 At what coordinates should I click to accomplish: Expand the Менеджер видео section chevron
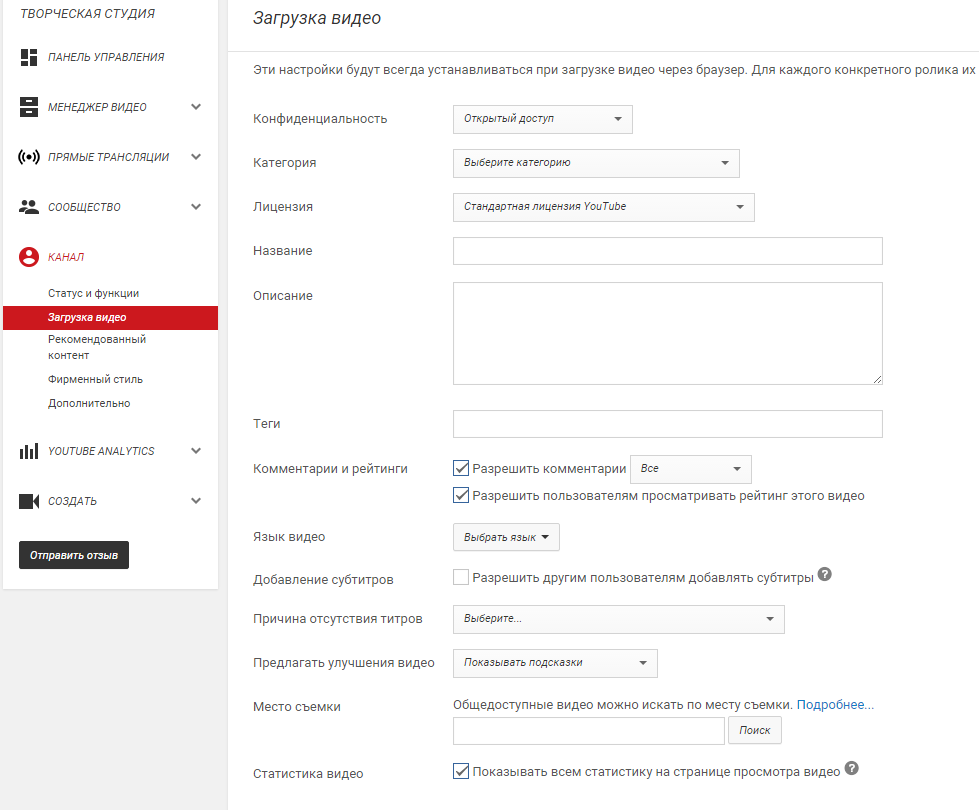pyautogui.click(x=196, y=107)
